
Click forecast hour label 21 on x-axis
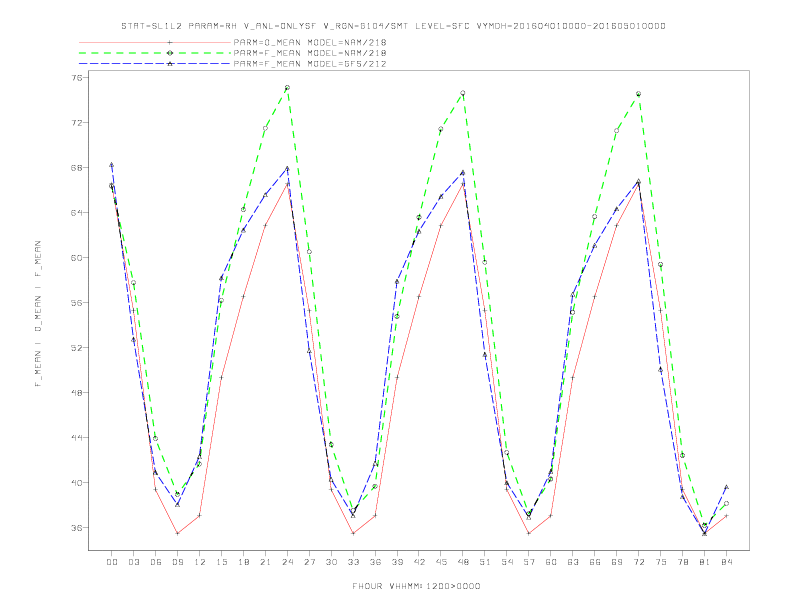tap(265, 562)
